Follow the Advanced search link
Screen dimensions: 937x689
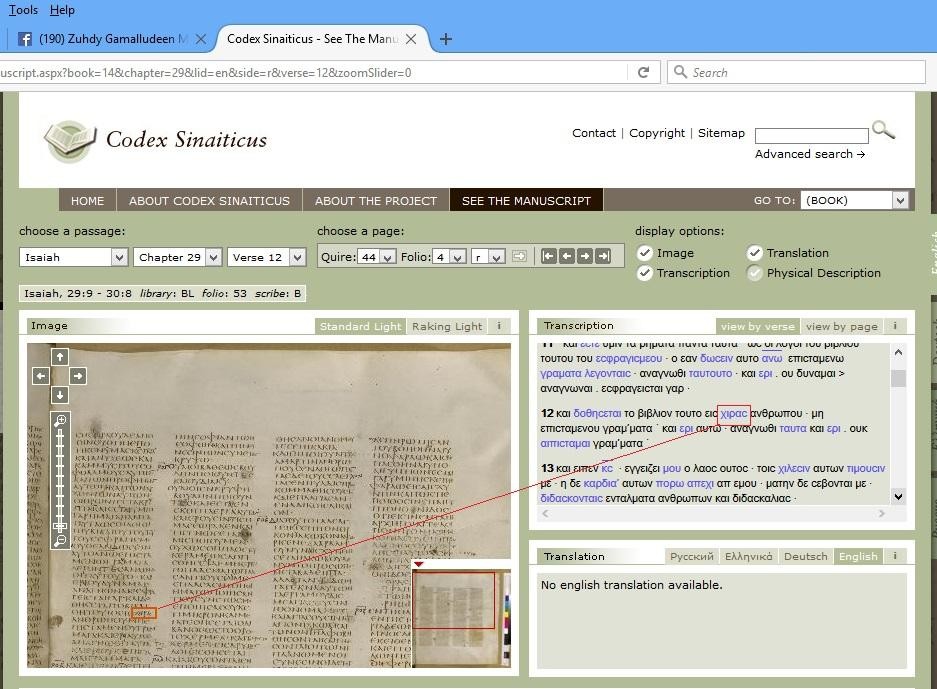810,154
